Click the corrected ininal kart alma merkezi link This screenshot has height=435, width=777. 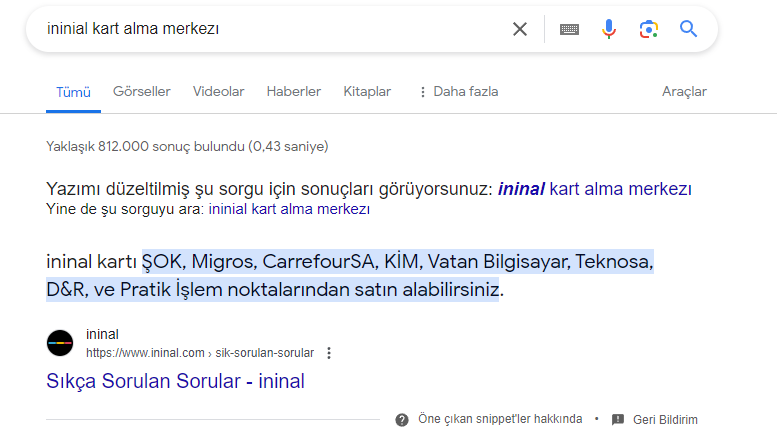(x=594, y=188)
